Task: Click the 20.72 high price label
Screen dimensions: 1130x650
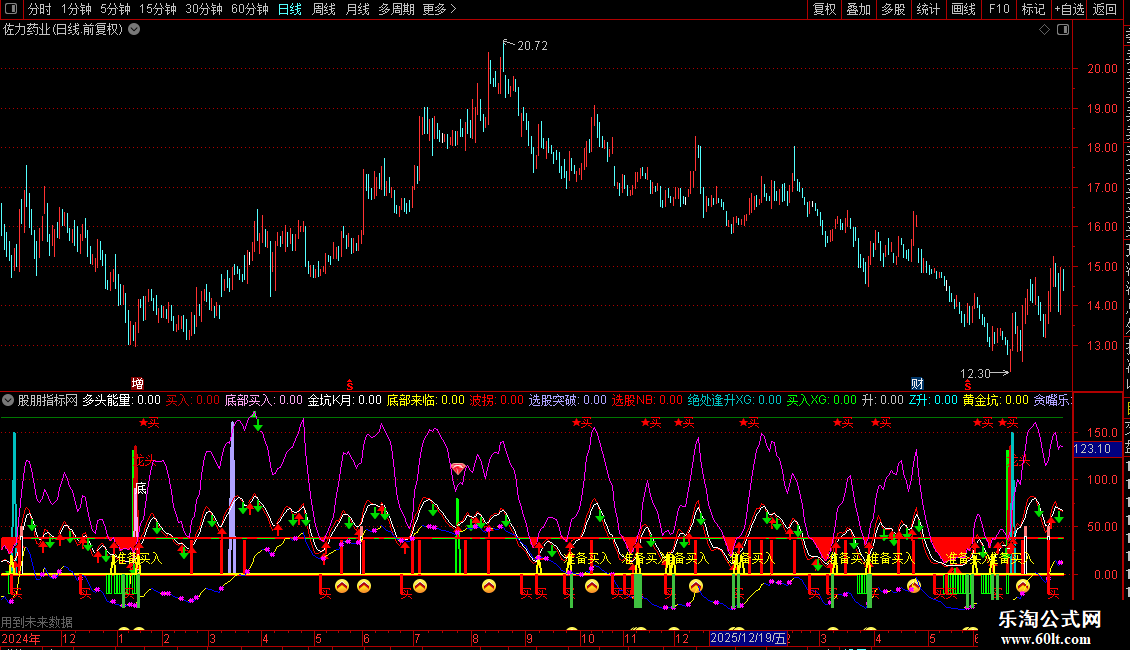Action: 533,46
